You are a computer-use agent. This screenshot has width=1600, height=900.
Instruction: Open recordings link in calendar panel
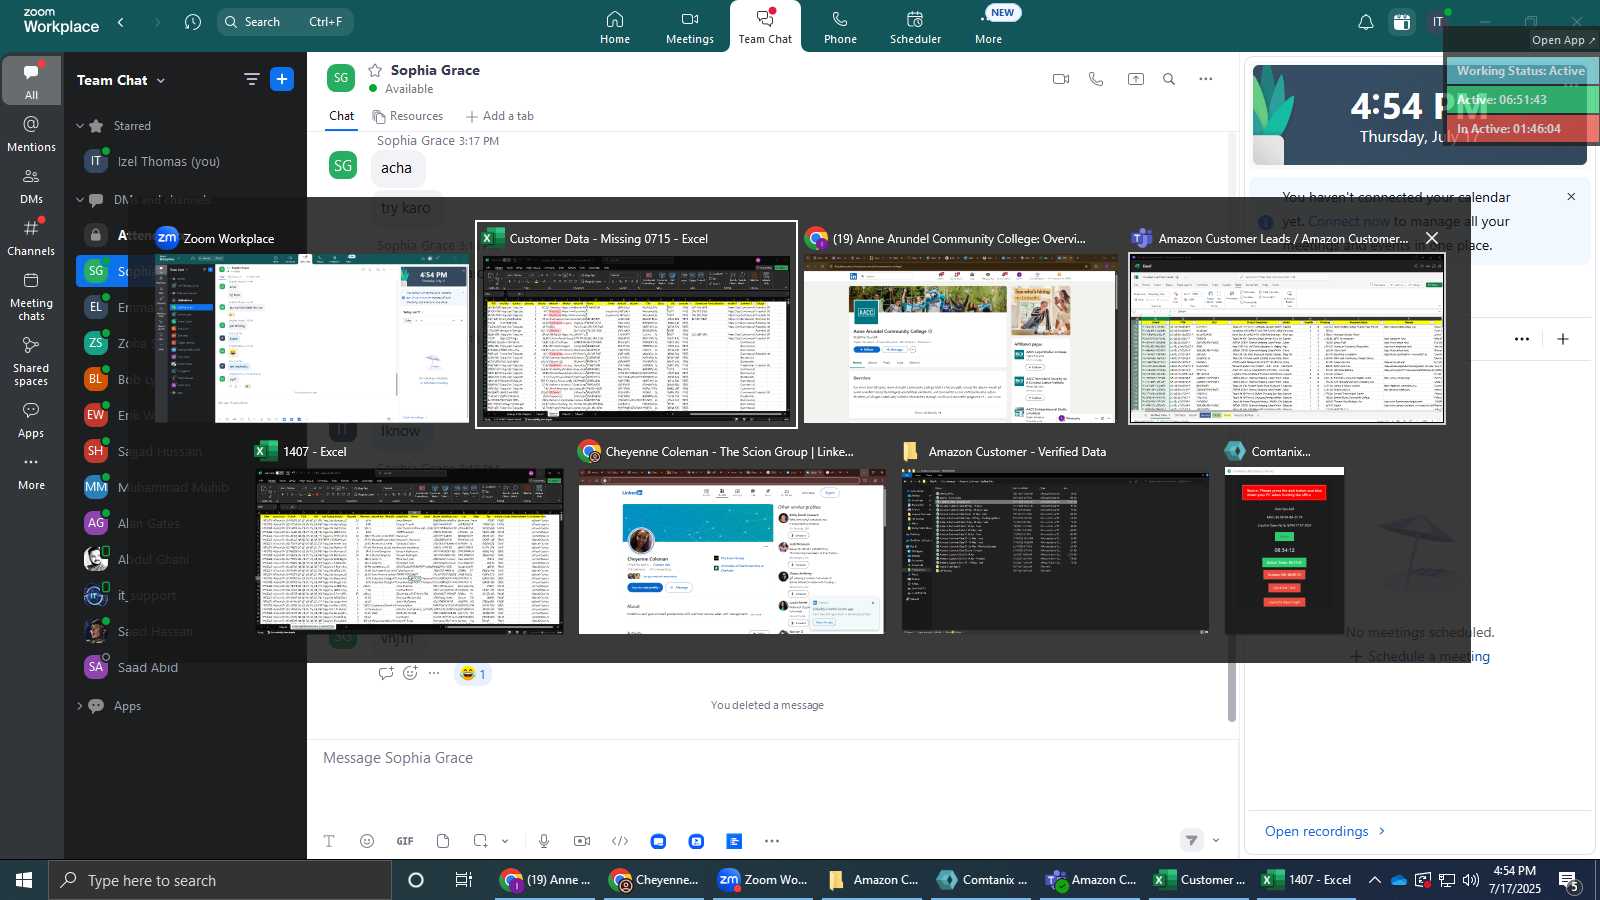[1325, 831]
